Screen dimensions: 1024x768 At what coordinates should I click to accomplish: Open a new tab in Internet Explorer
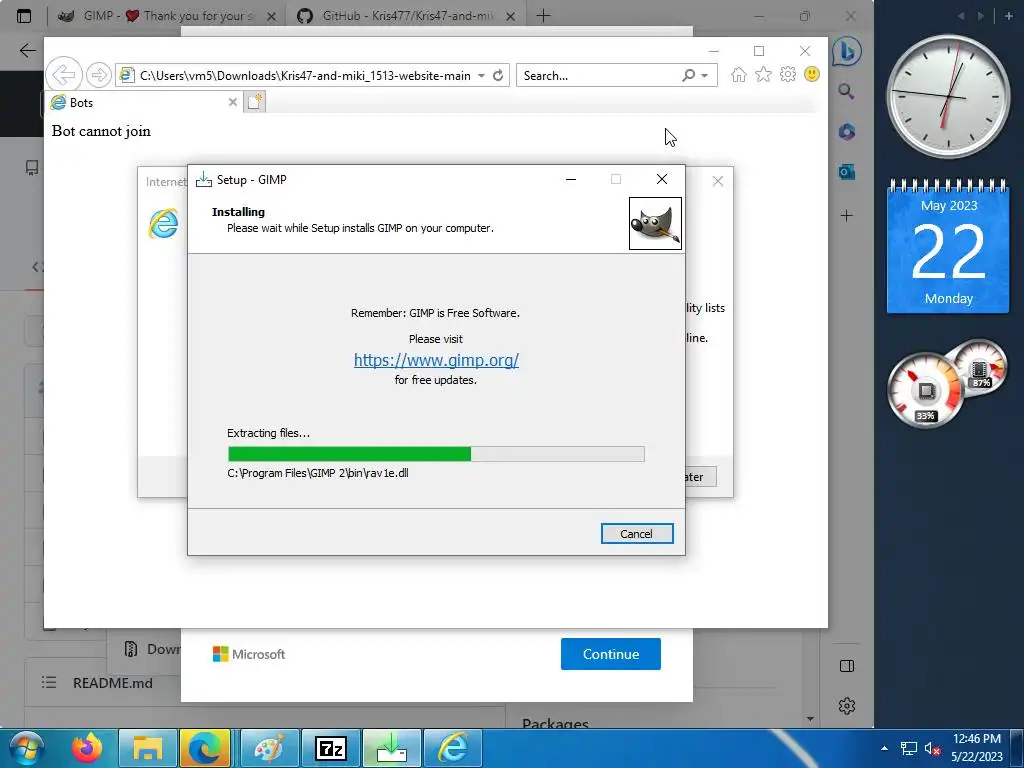[x=255, y=102]
